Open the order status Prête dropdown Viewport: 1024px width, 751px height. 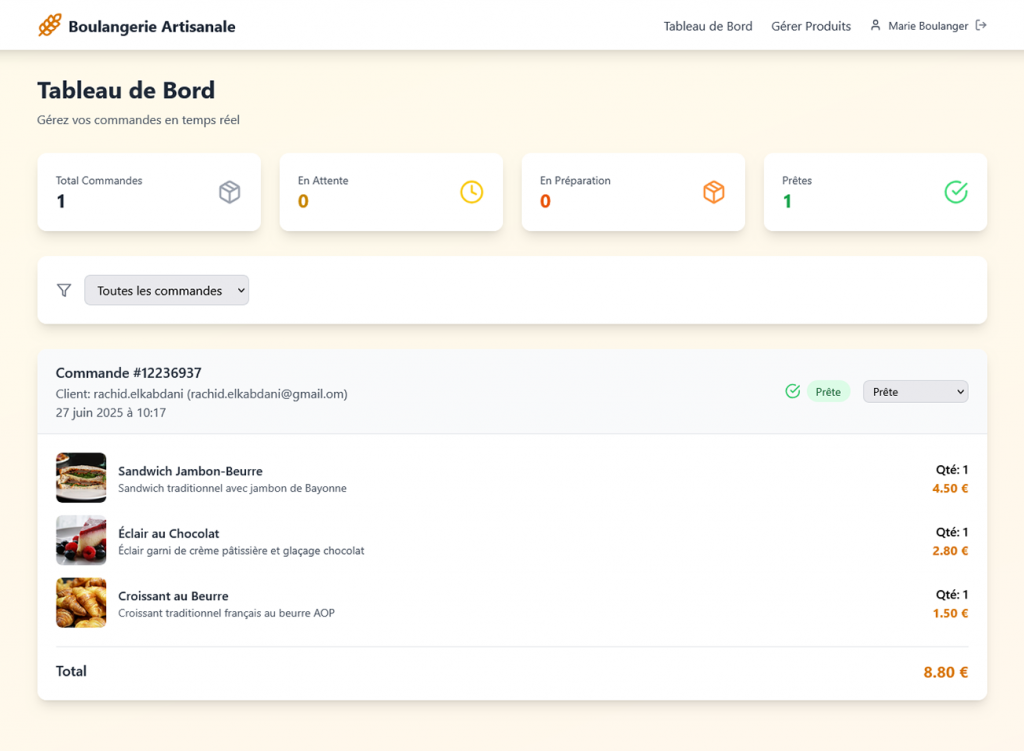915,392
